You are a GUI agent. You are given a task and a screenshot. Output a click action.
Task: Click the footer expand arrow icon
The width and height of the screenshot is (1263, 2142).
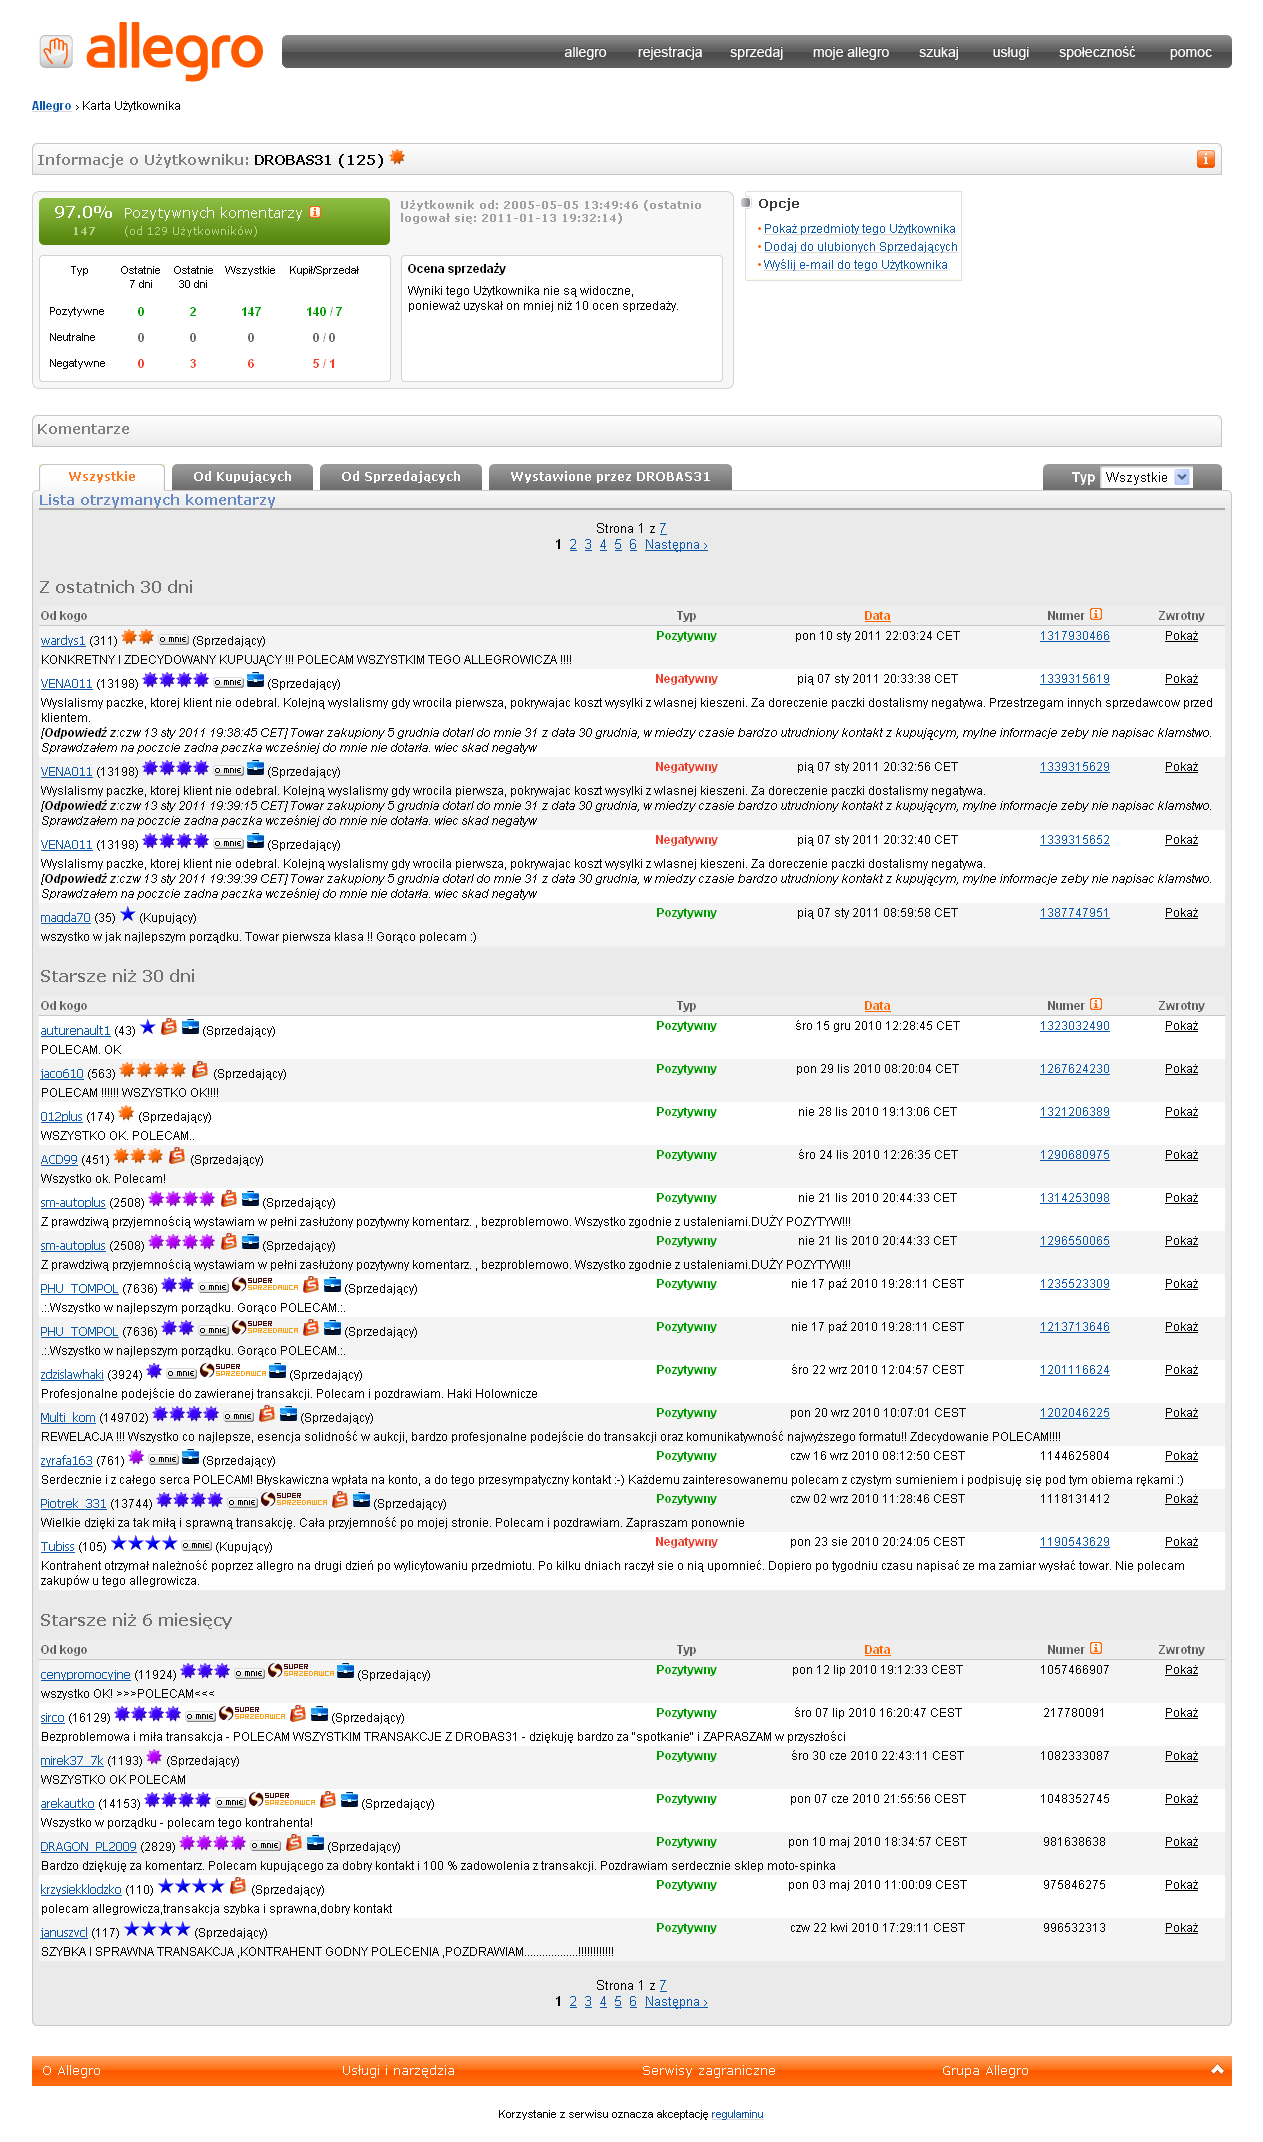coord(1217,2069)
